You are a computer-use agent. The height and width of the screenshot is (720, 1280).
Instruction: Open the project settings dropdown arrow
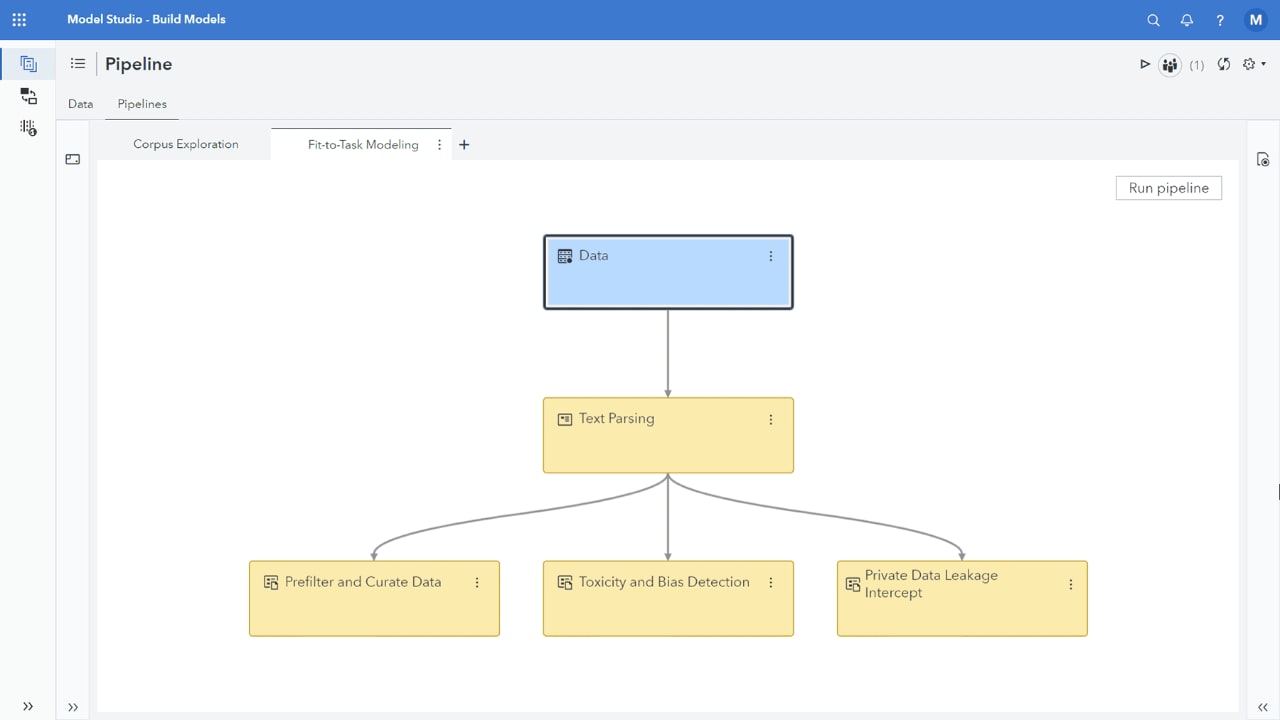pos(1262,64)
